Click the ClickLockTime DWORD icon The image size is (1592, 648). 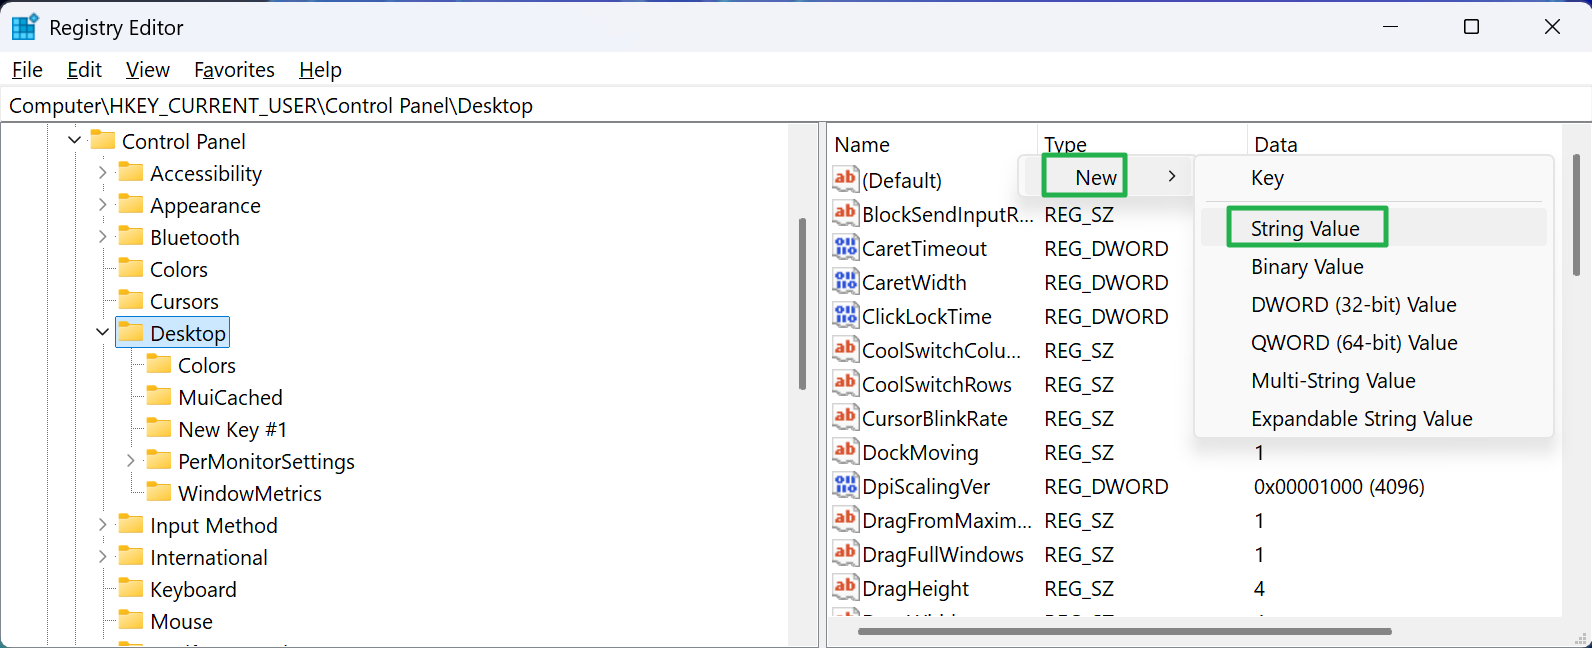(x=846, y=315)
